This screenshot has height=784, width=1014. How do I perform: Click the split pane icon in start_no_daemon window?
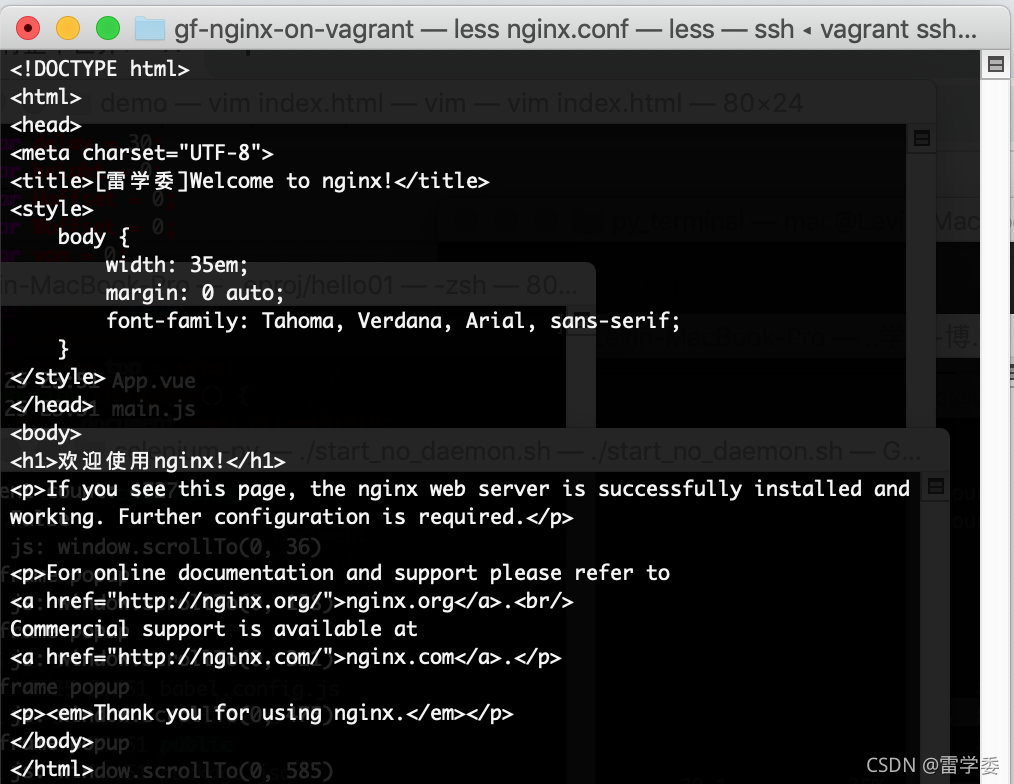(x=936, y=486)
